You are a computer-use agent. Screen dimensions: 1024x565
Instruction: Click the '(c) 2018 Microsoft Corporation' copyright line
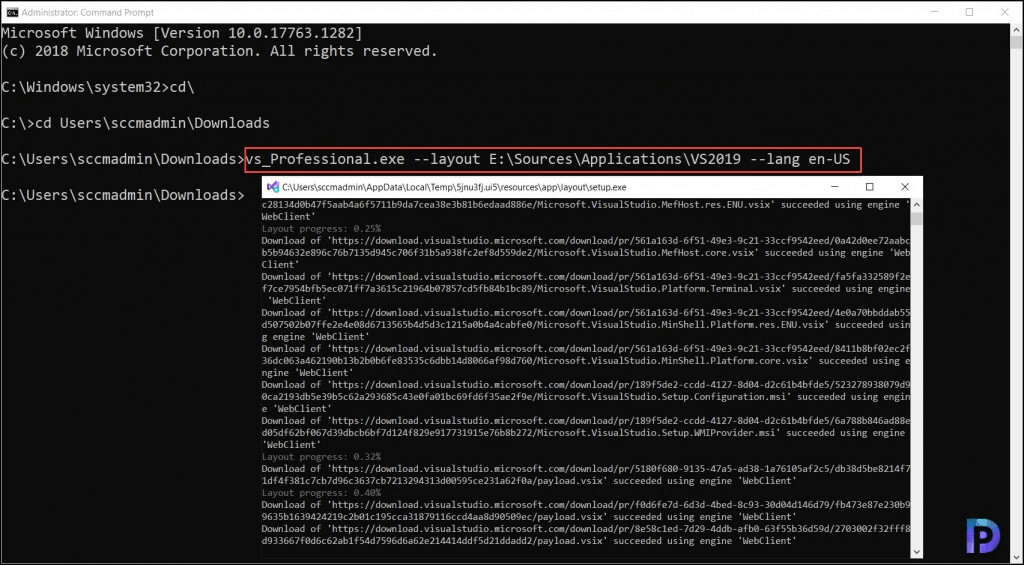(219, 51)
